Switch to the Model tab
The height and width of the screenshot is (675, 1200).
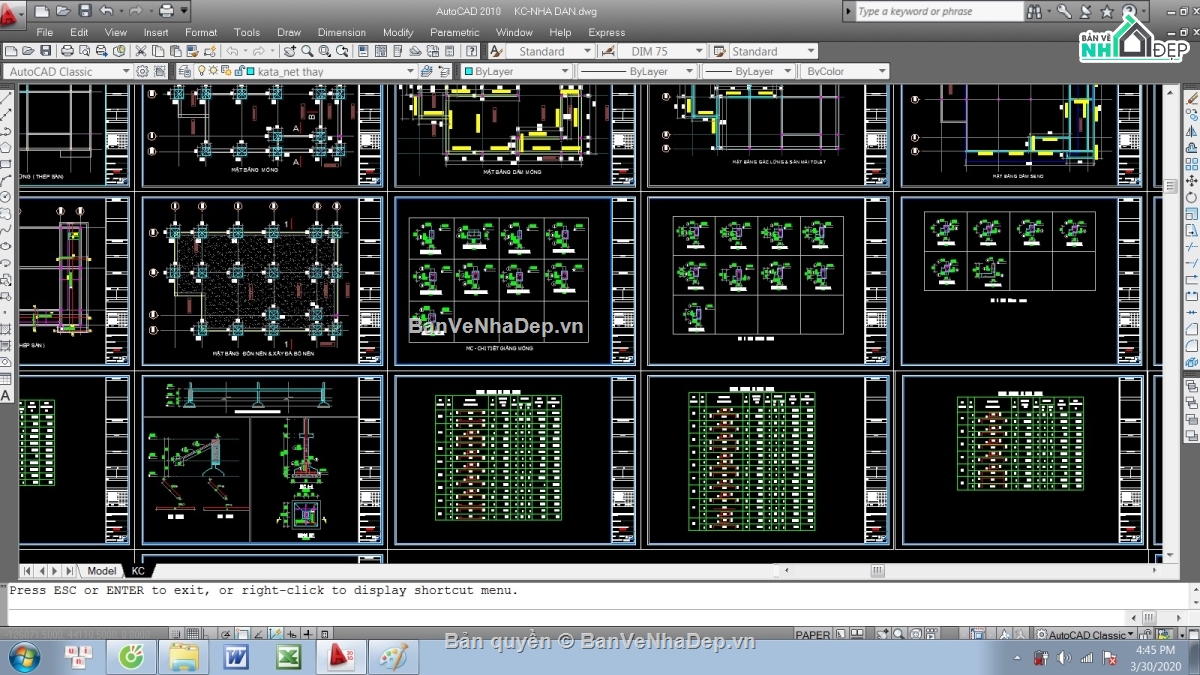click(x=101, y=571)
